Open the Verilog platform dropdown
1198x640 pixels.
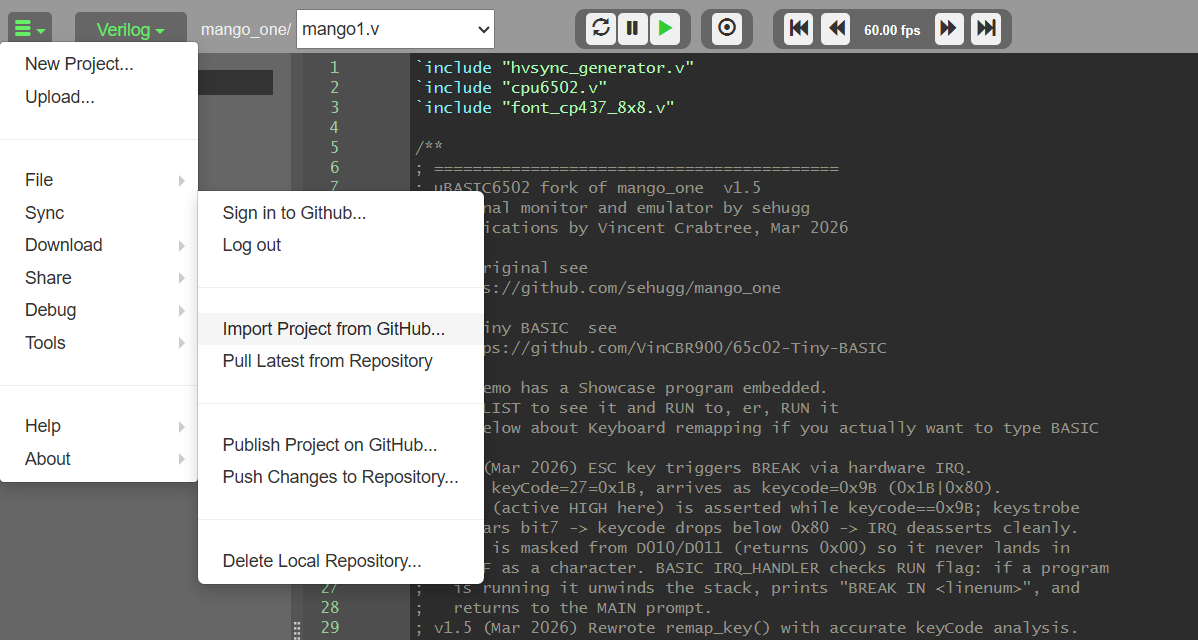(x=130, y=30)
